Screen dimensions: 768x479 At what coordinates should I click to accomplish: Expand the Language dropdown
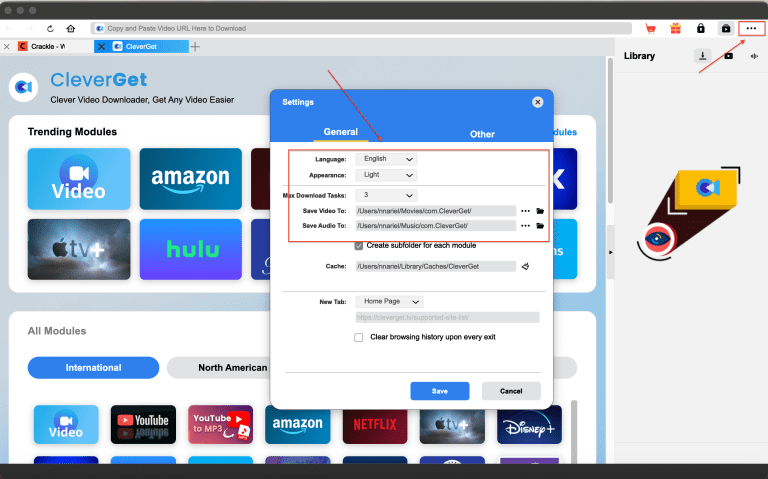389,159
